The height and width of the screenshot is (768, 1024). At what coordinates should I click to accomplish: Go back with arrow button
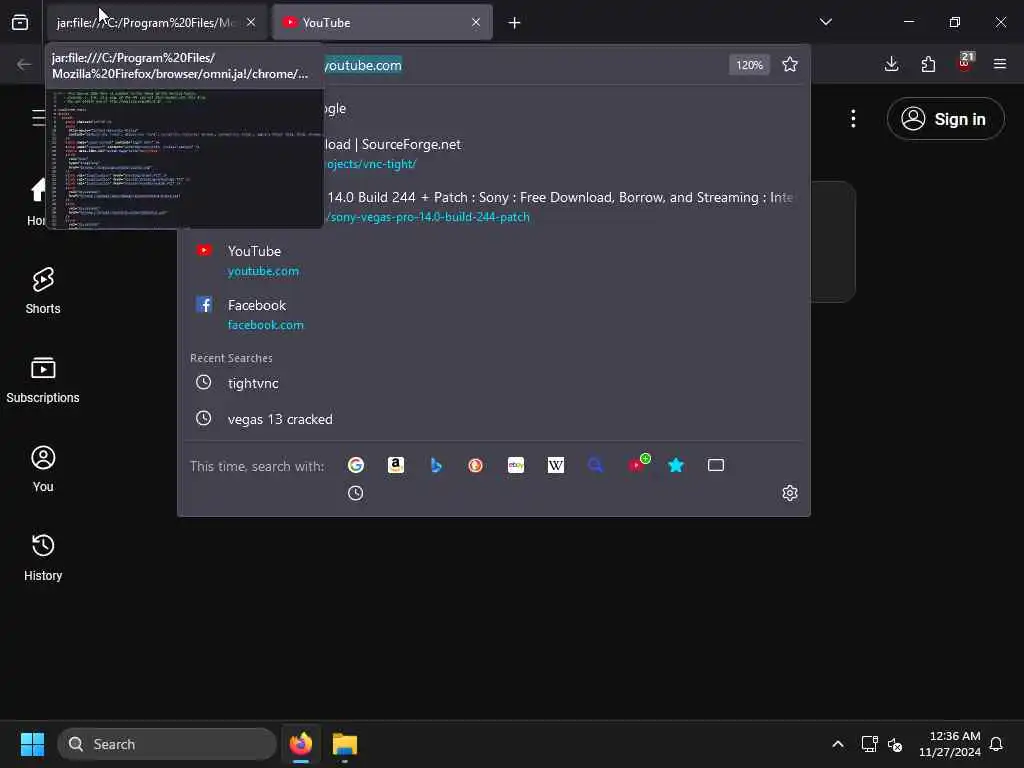coord(24,64)
